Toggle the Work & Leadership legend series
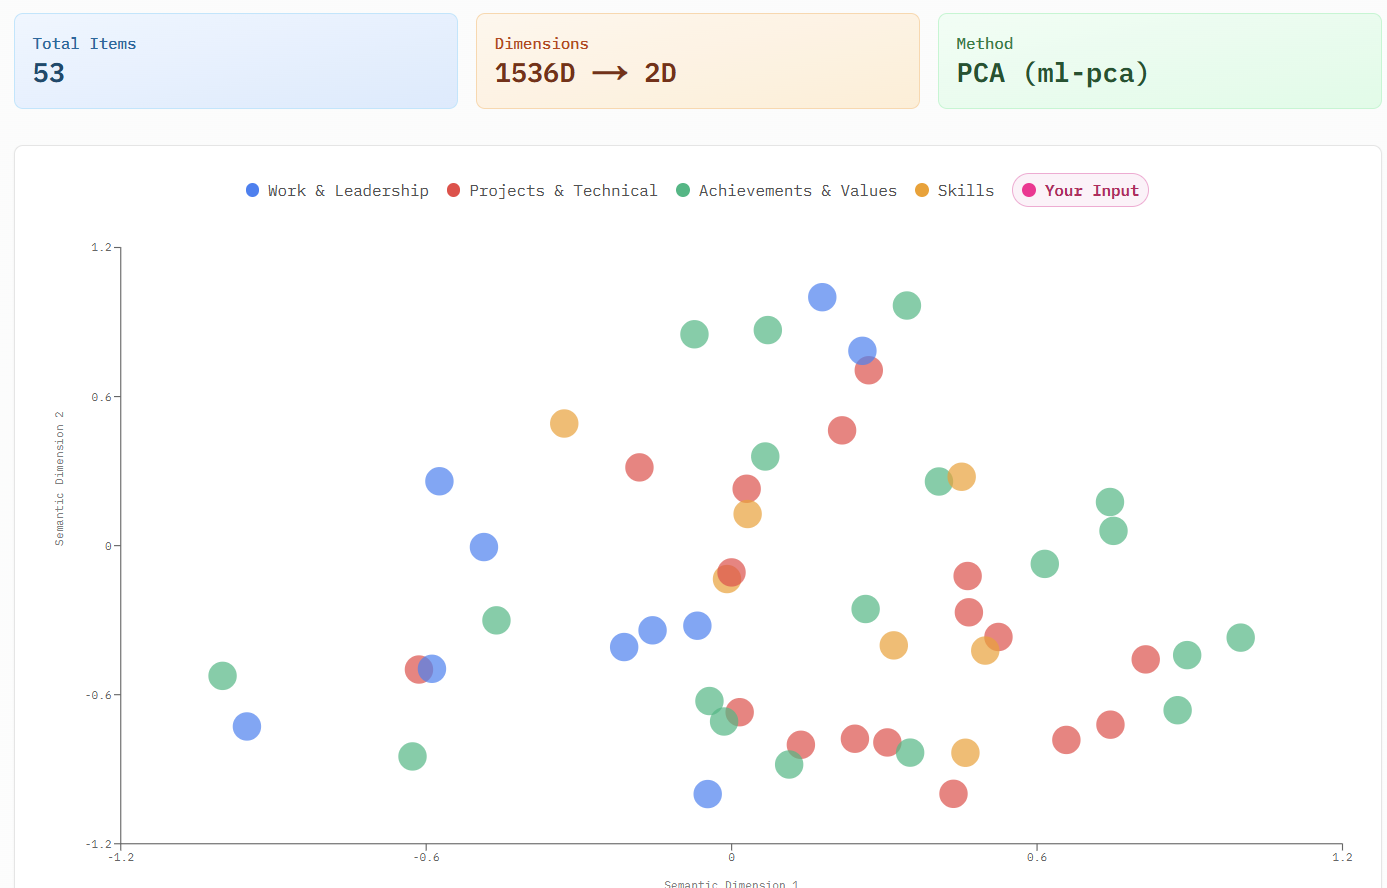The height and width of the screenshot is (888, 1387). point(337,191)
